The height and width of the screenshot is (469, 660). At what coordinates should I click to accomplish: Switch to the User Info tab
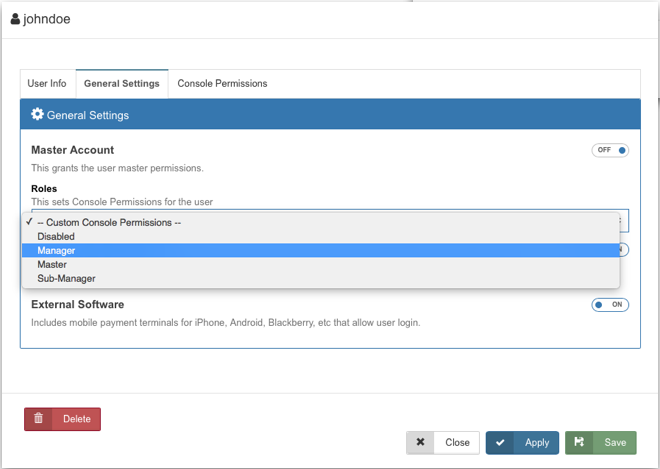pos(47,84)
